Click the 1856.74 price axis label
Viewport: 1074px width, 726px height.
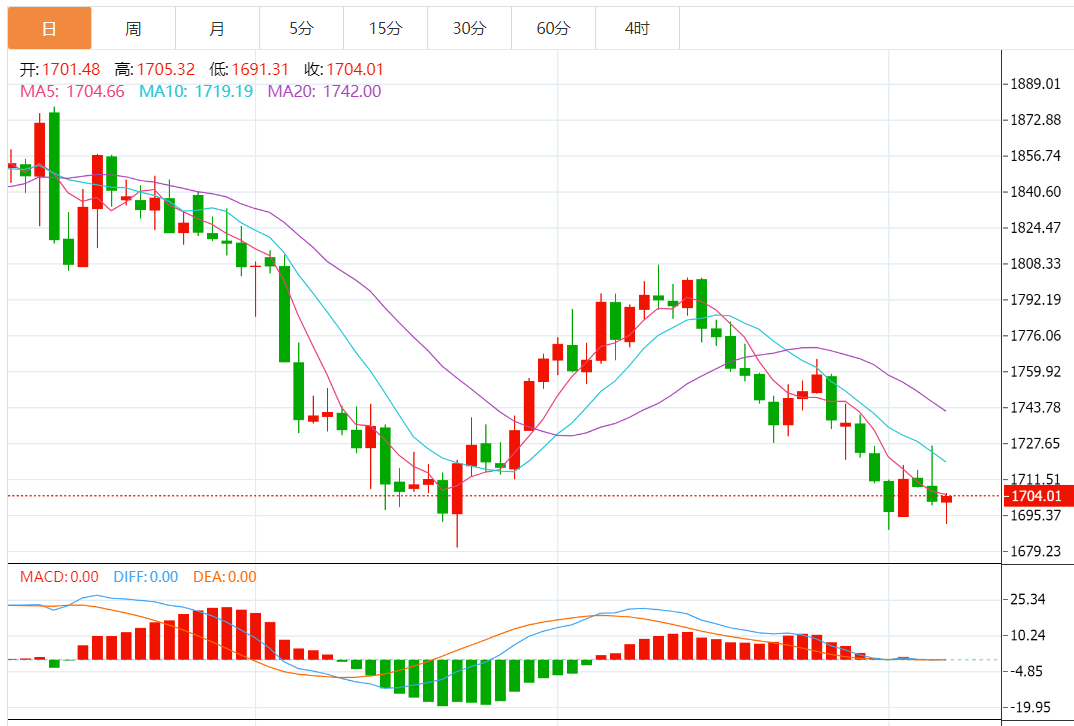[1036, 155]
